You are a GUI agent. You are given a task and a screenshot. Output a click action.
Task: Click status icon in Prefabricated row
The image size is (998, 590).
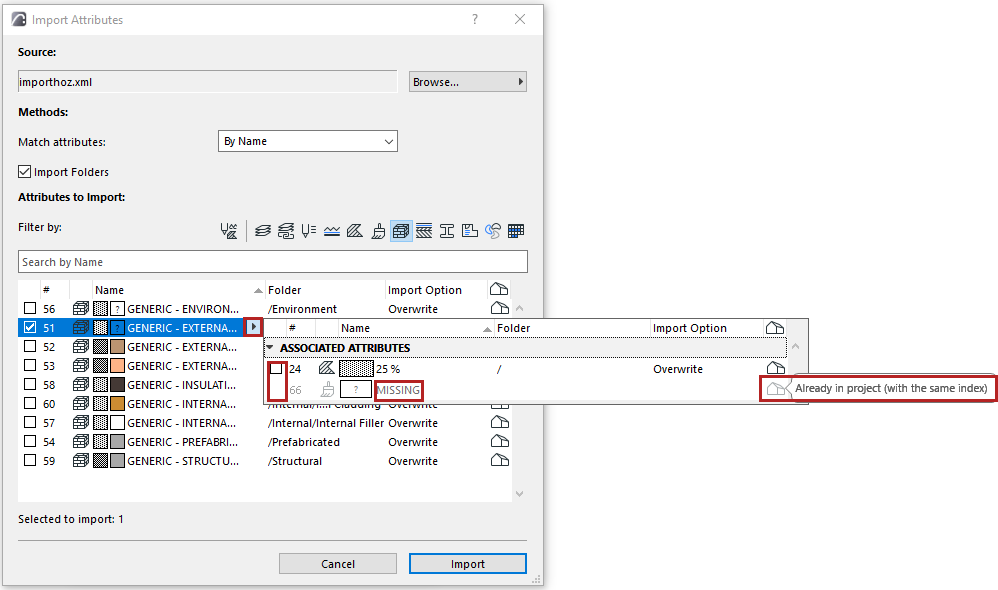[x=500, y=442]
